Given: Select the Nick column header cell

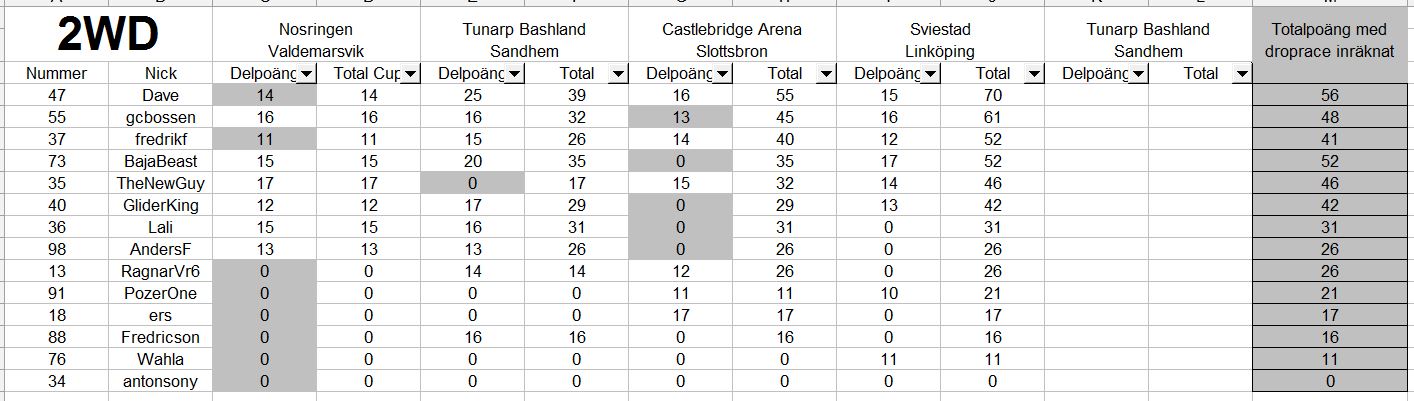Looking at the screenshot, I should coord(161,74).
